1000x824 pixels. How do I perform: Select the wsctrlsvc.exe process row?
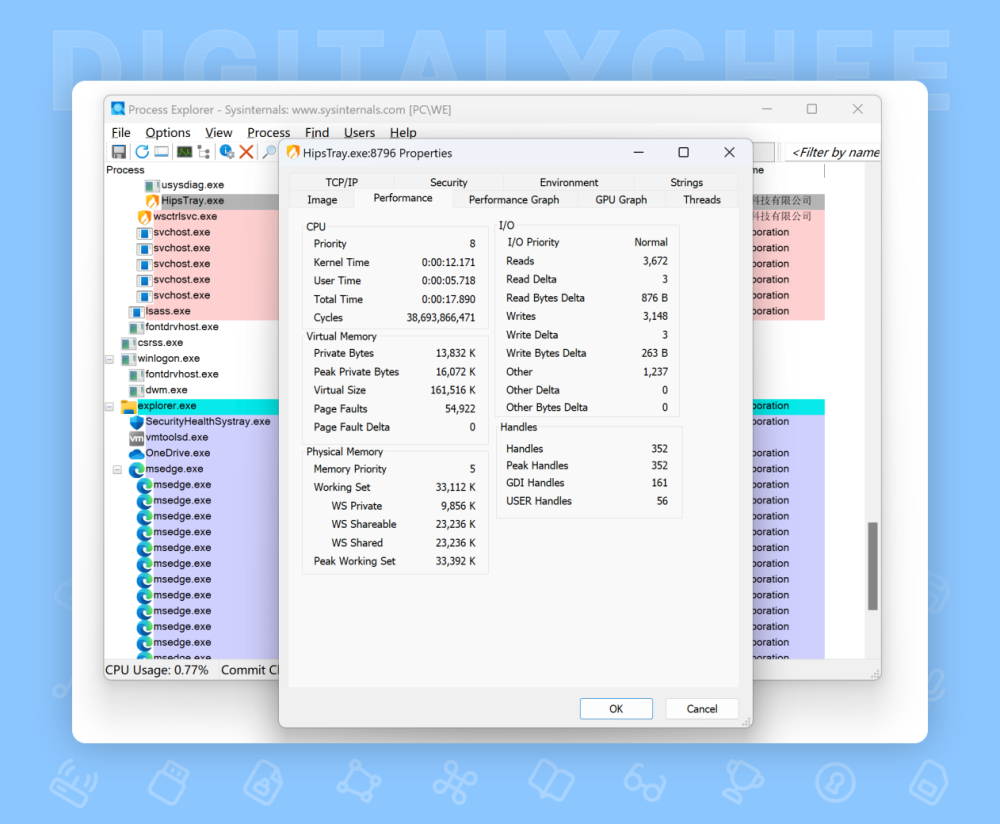[x=185, y=217]
